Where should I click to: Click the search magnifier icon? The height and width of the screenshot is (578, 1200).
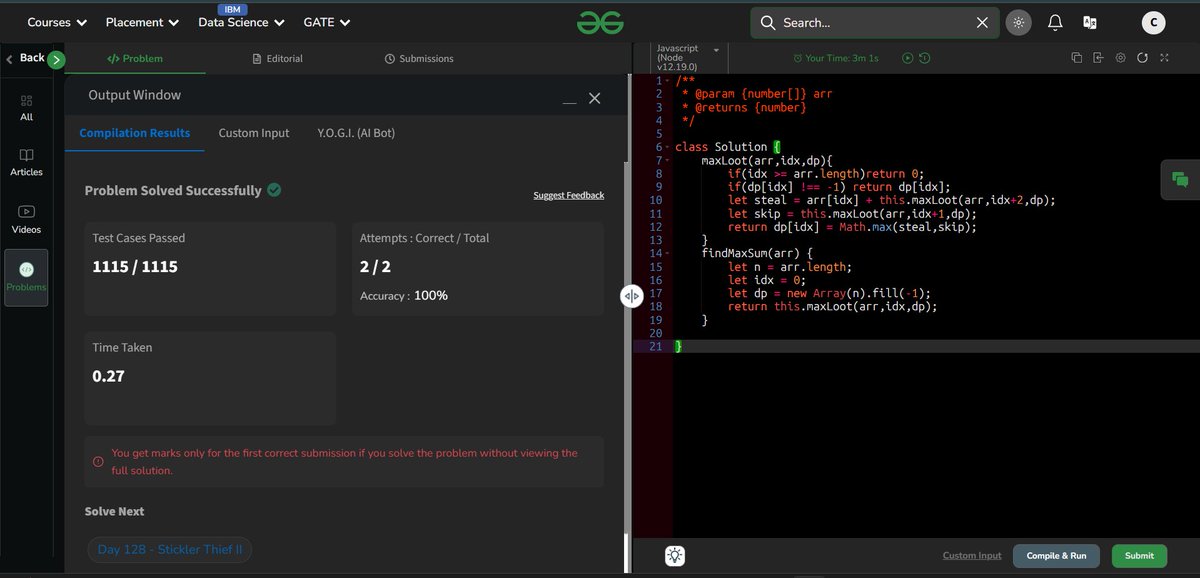(767, 22)
